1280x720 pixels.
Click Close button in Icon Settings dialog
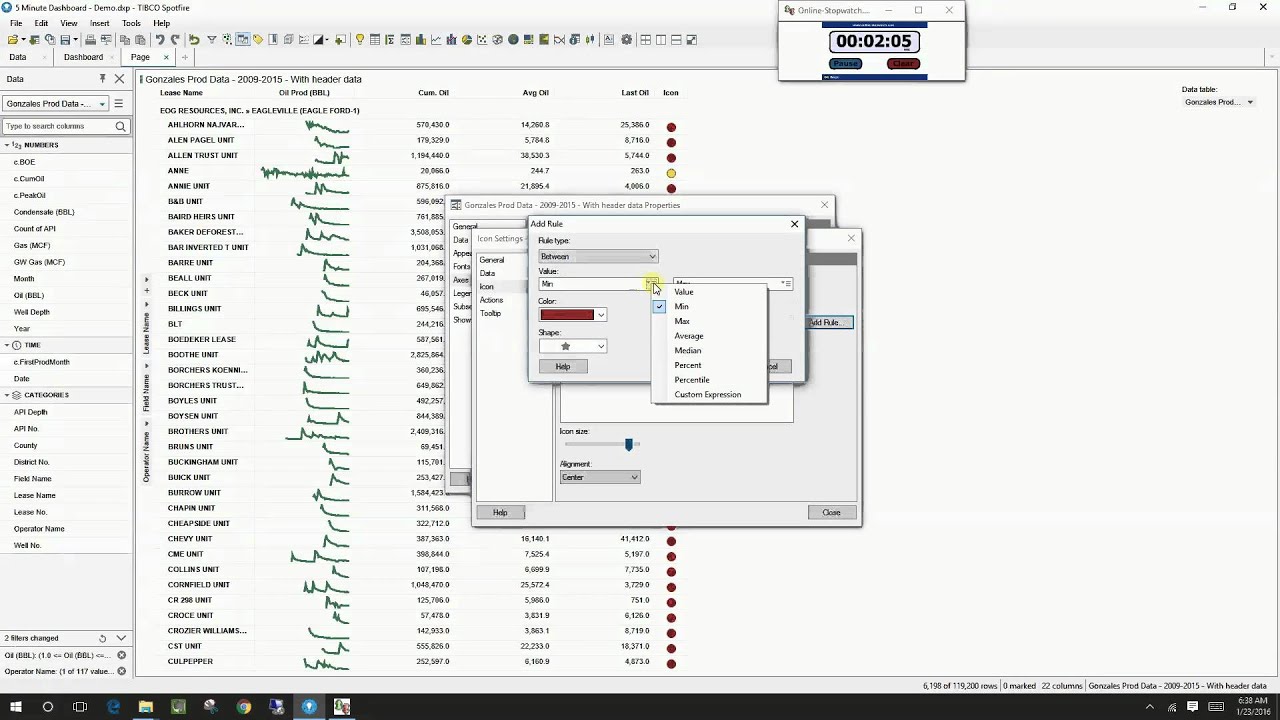(x=831, y=513)
